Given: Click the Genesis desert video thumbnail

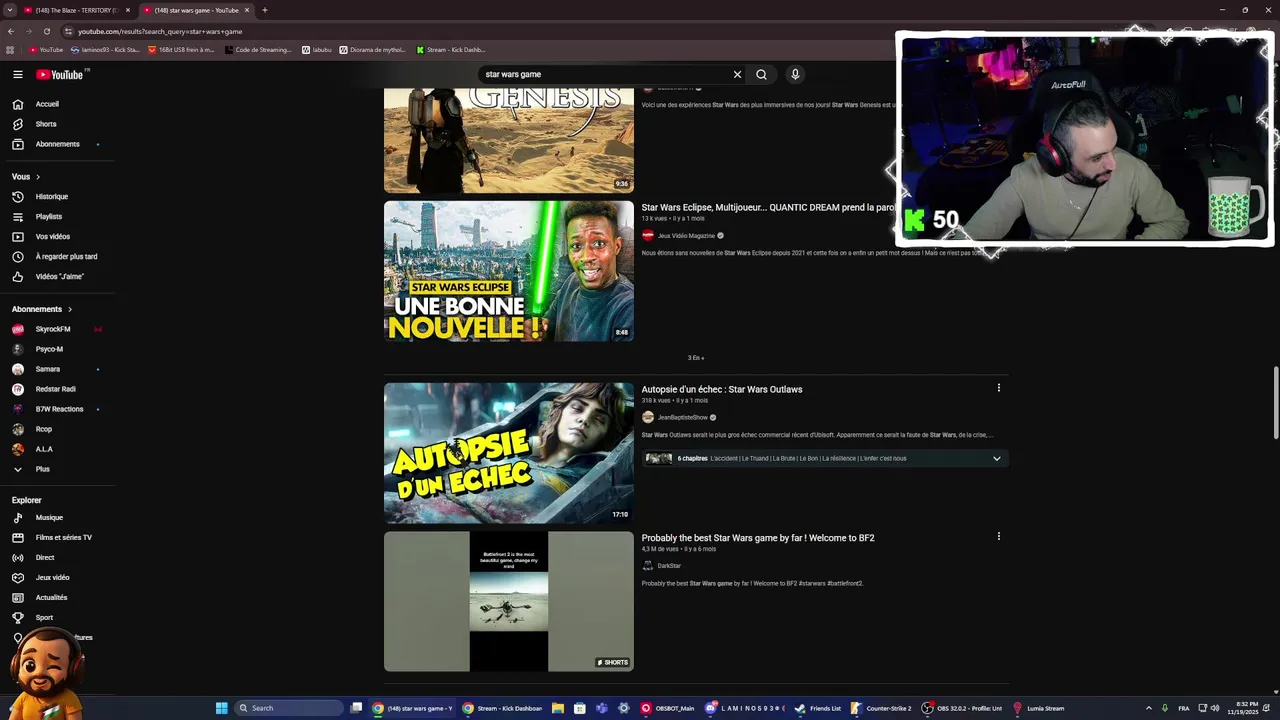Looking at the screenshot, I should pyautogui.click(x=509, y=140).
